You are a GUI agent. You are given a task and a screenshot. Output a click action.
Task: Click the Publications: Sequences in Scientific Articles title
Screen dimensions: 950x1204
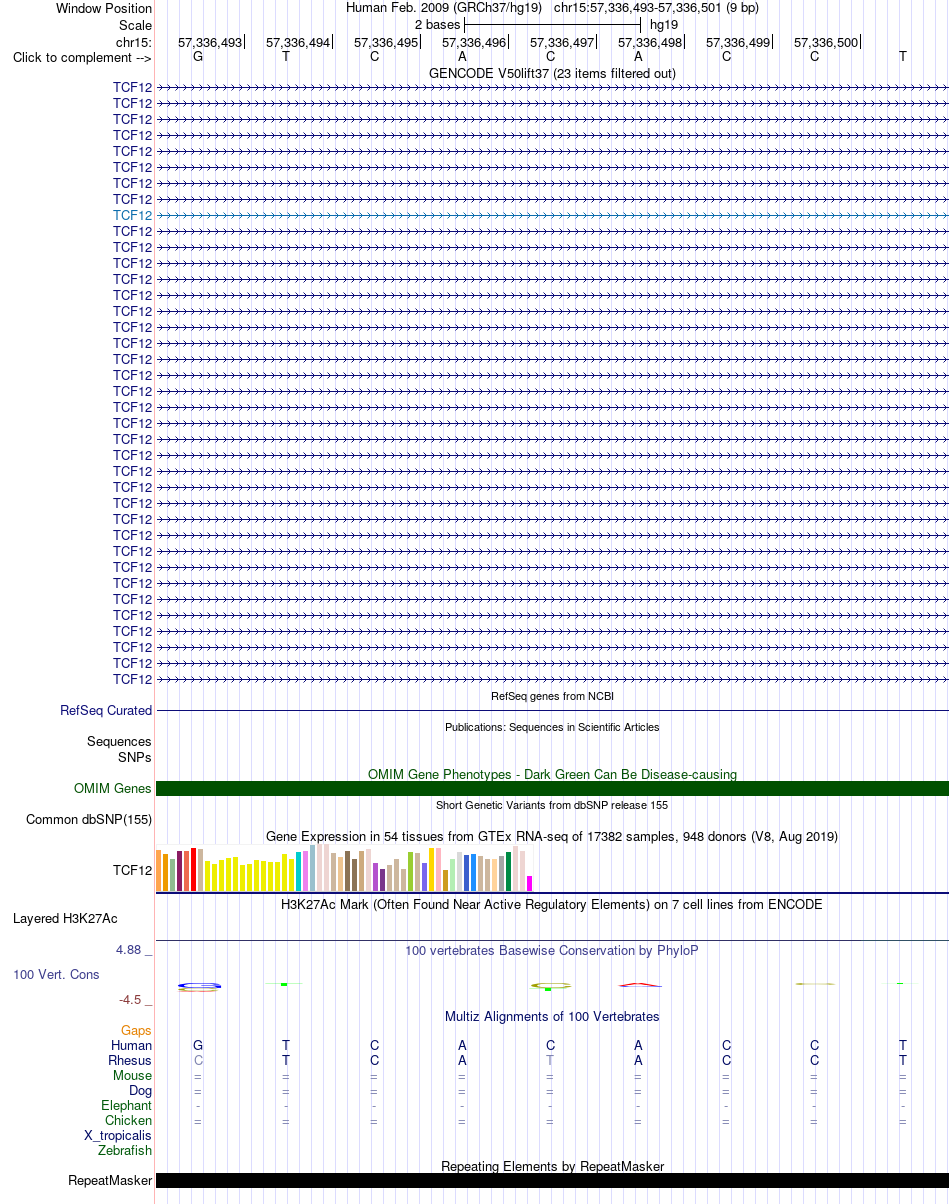tap(552, 727)
